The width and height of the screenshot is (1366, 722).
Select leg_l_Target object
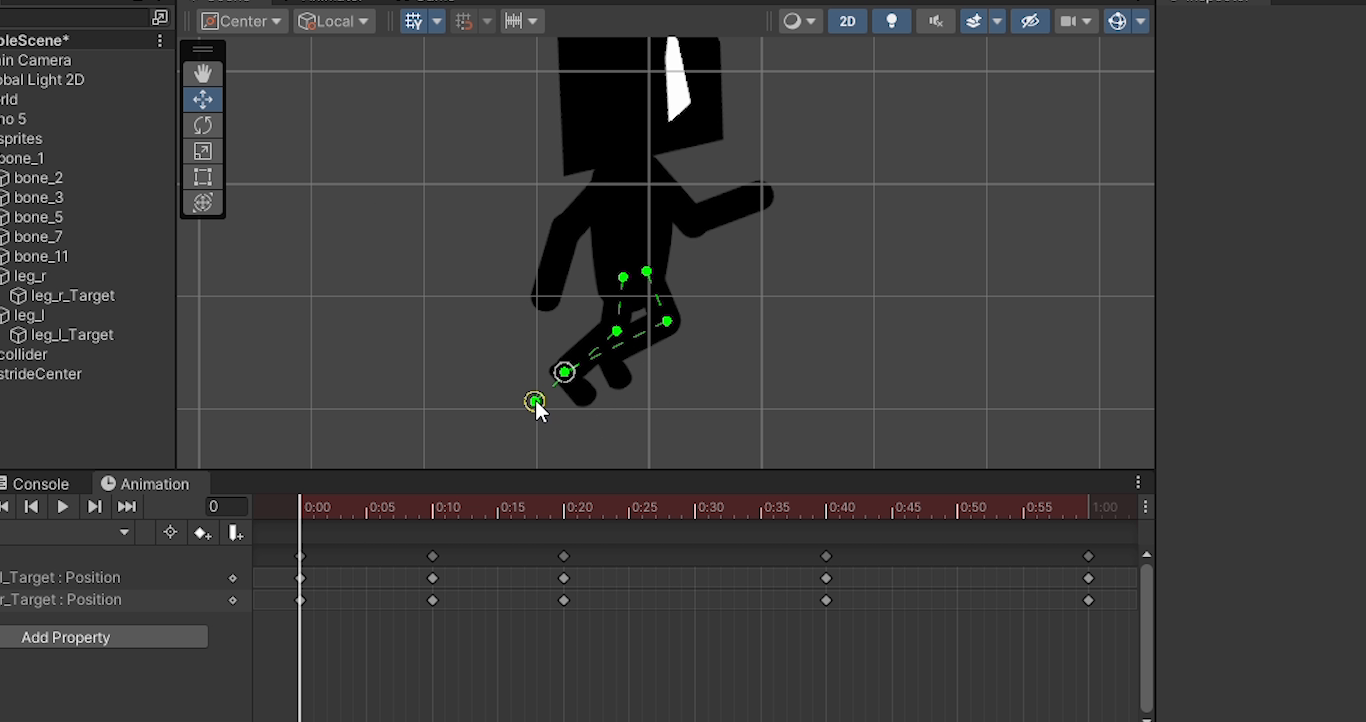pyautogui.click(x=72, y=335)
